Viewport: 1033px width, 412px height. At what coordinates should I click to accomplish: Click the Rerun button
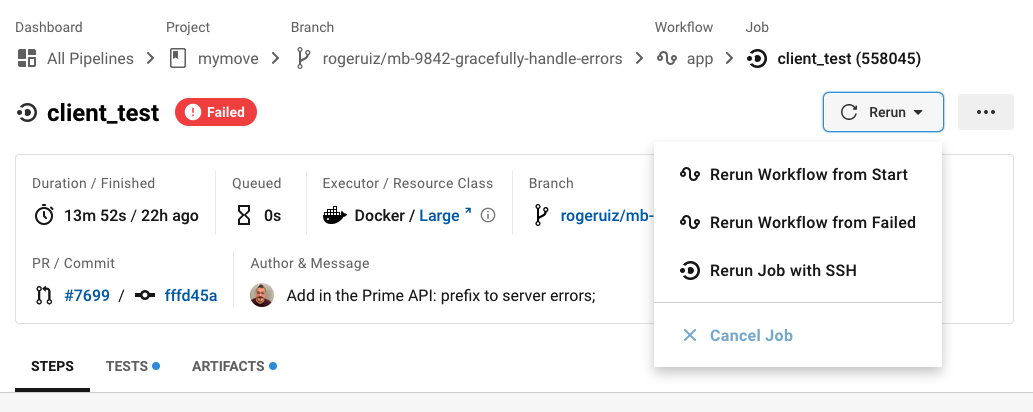click(x=883, y=112)
